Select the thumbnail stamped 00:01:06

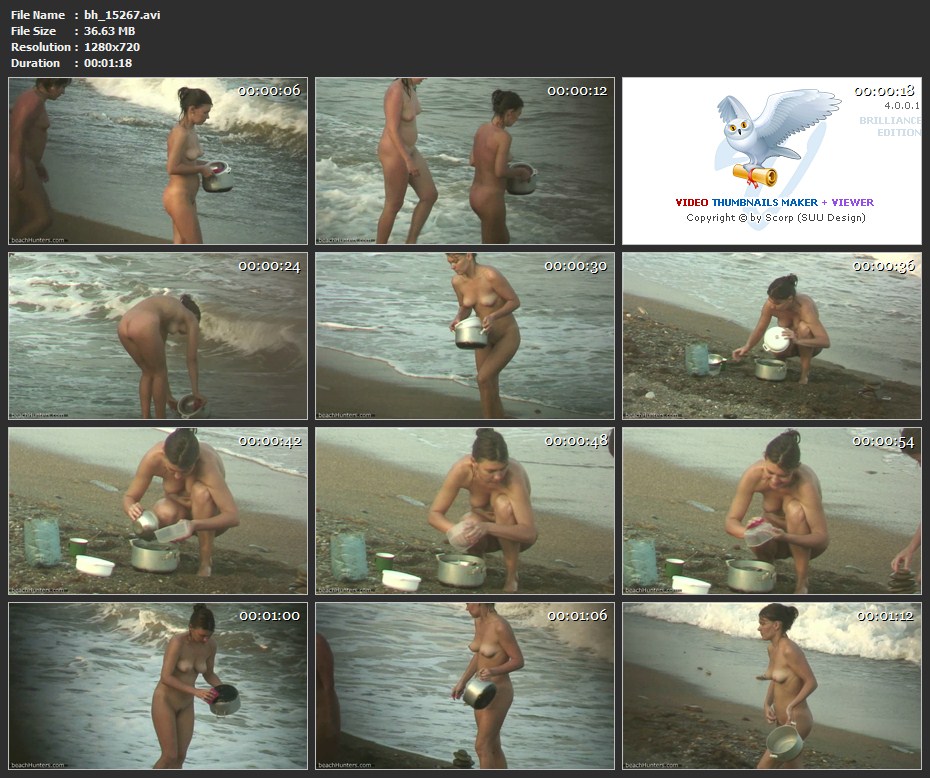pyautogui.click(x=465, y=686)
